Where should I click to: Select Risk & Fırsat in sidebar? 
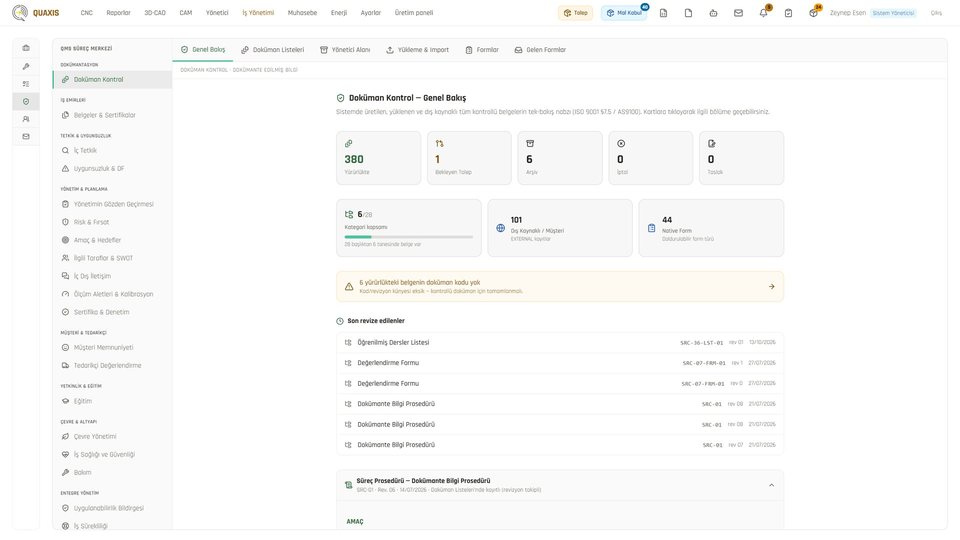pos(112,222)
